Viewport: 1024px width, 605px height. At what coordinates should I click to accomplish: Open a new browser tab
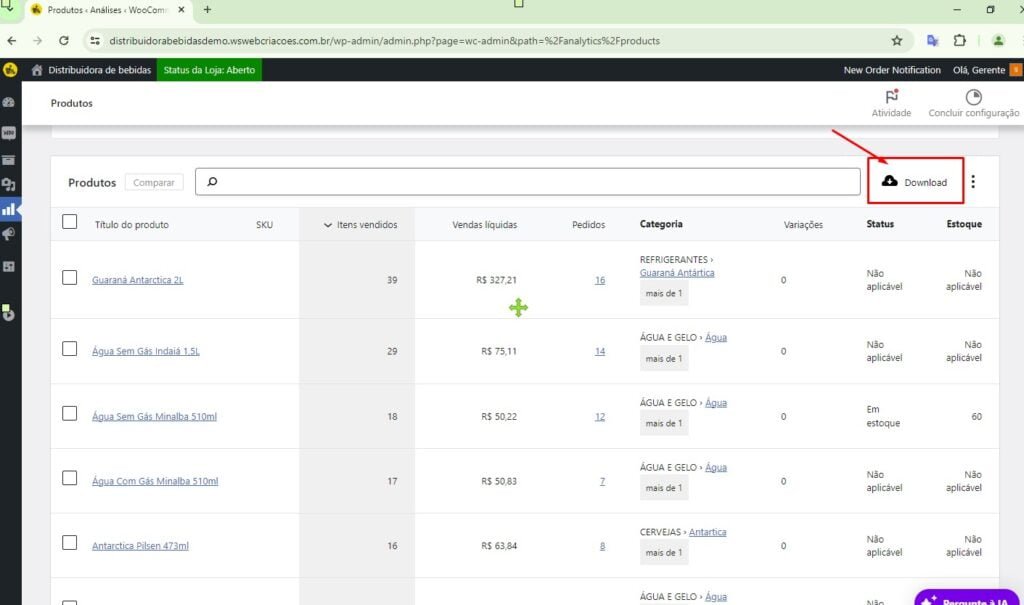coord(207,10)
